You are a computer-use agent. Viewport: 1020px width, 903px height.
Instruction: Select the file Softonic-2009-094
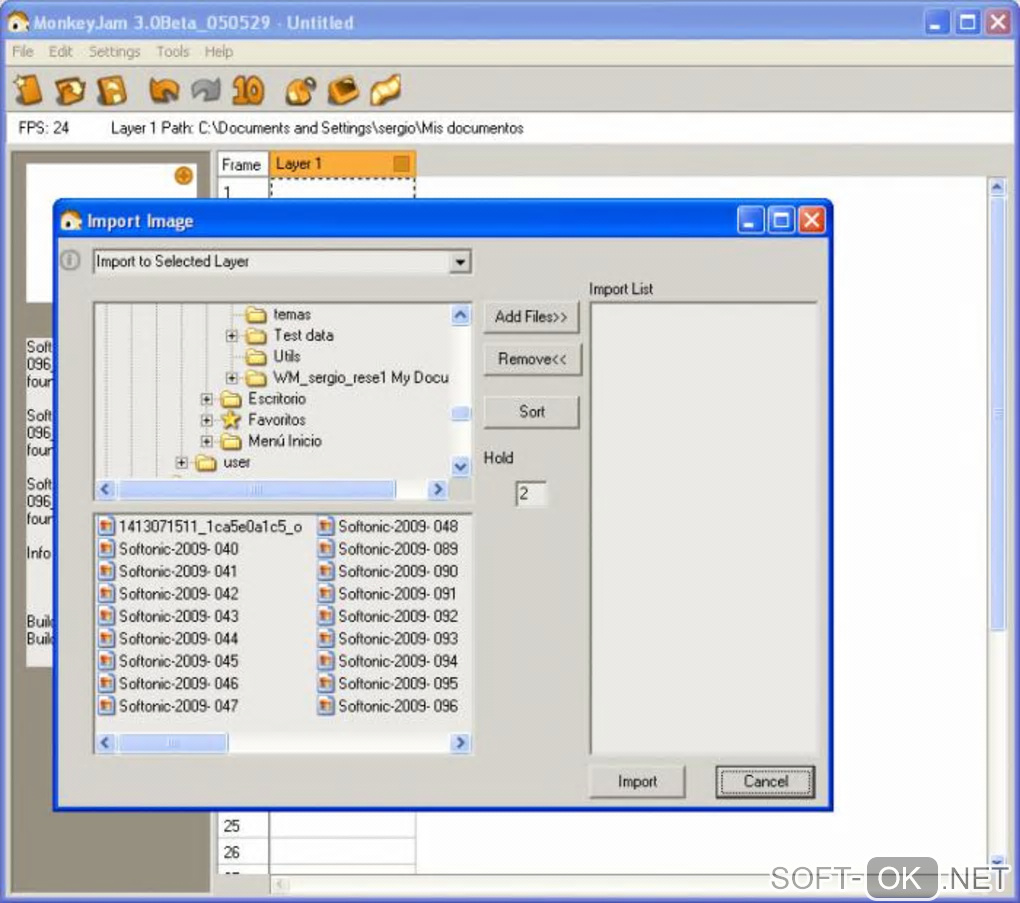(388, 661)
